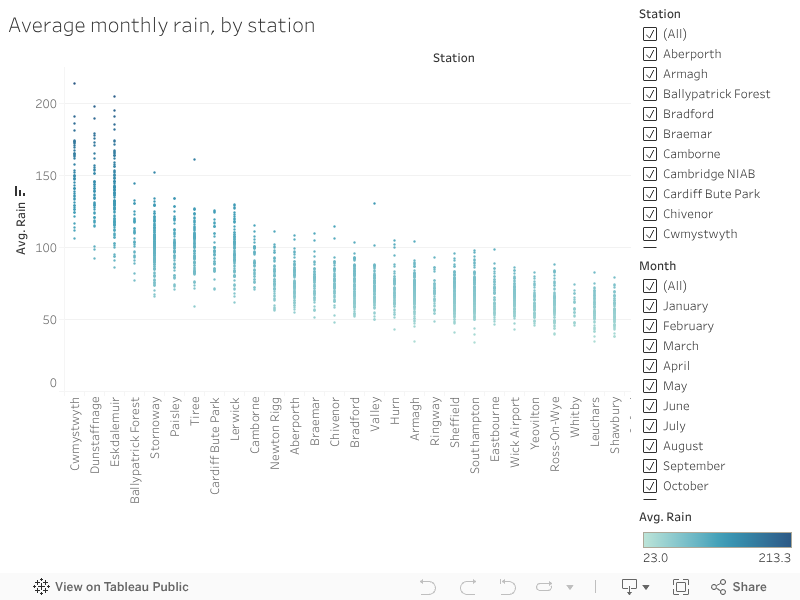Uncheck the Braemar station

coord(649,134)
